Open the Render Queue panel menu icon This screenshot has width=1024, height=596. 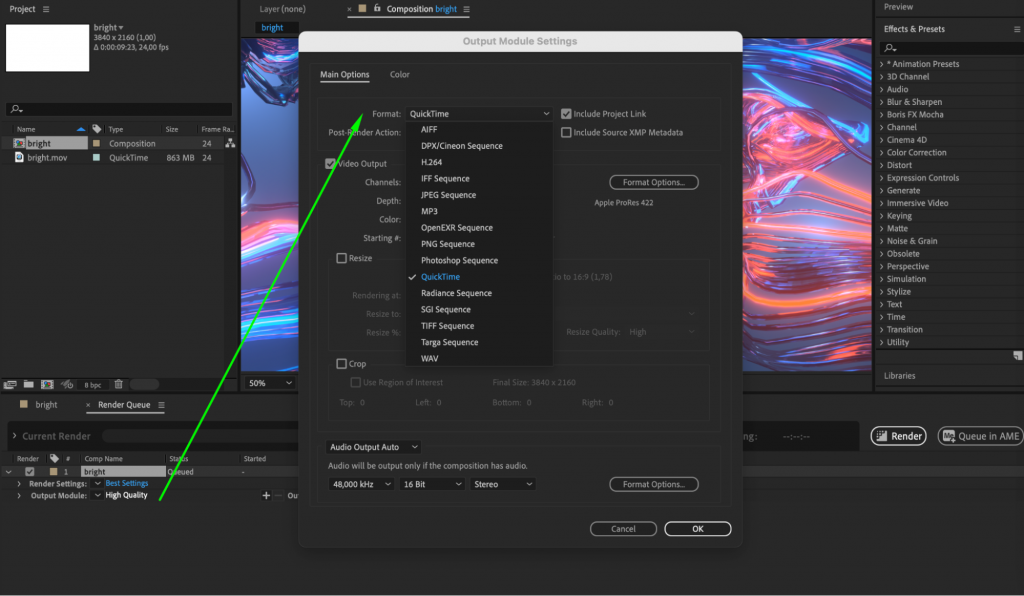point(162,405)
